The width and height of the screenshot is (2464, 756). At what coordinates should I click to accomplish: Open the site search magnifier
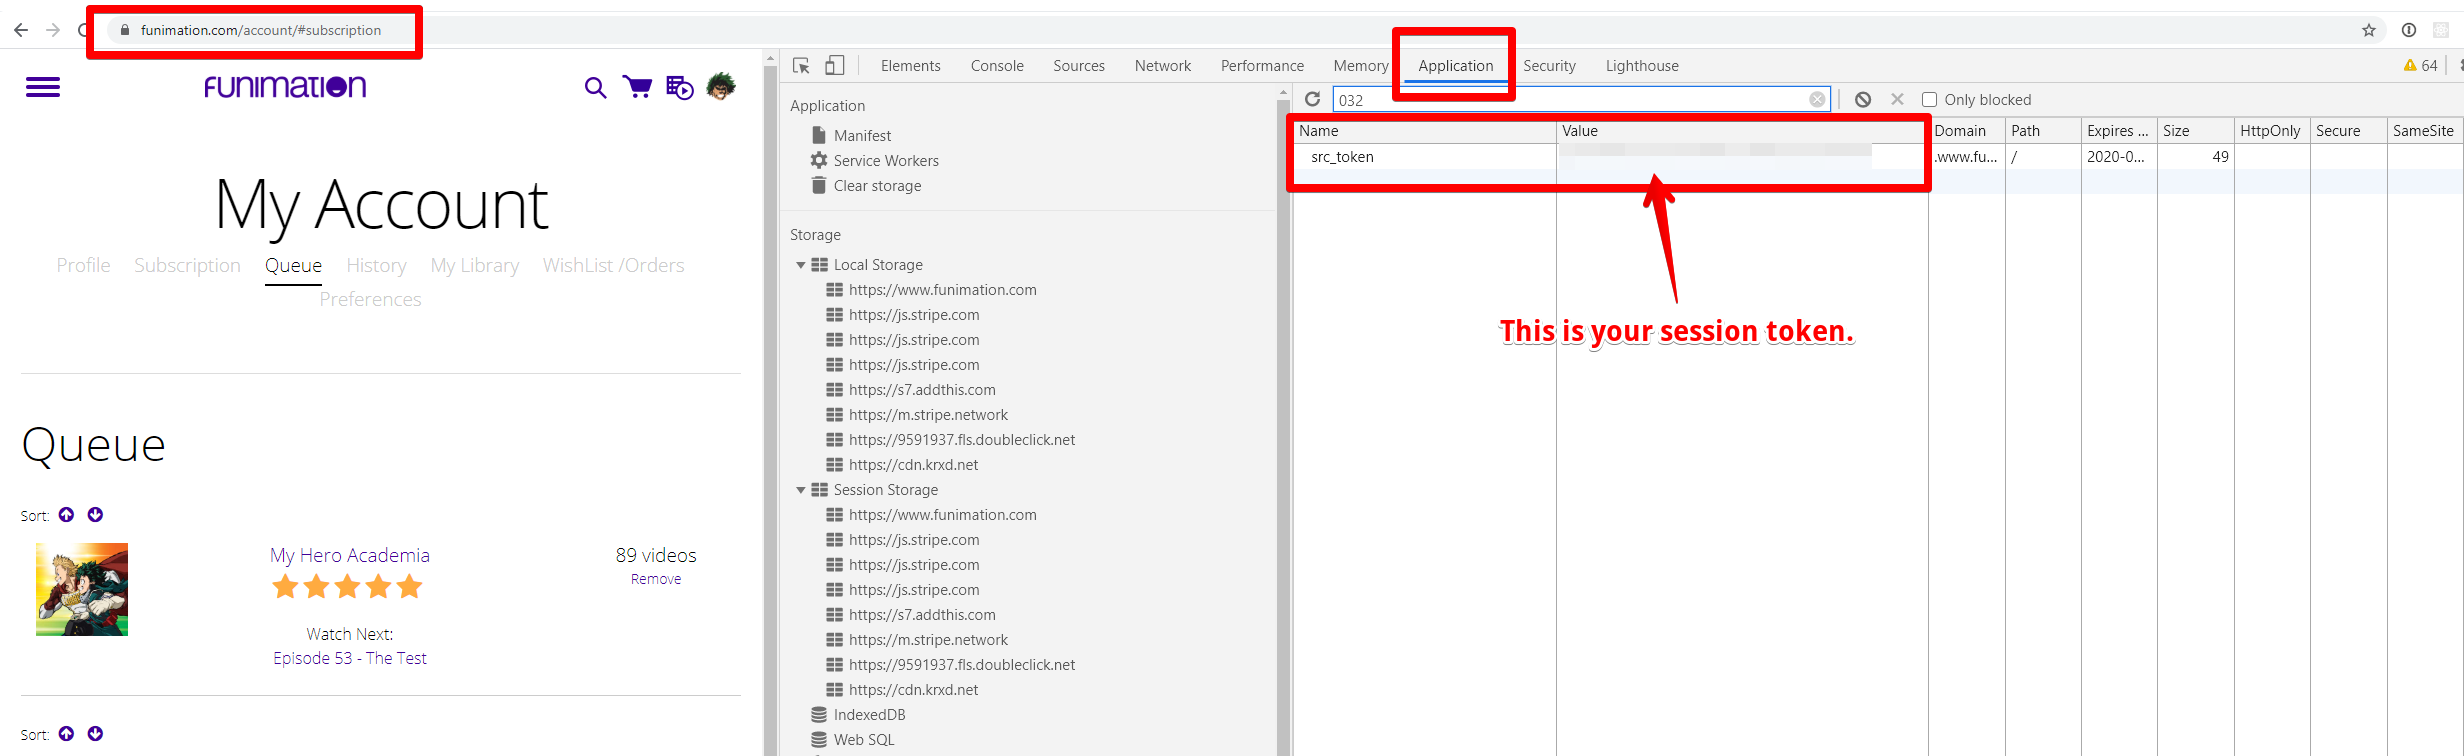tap(595, 88)
